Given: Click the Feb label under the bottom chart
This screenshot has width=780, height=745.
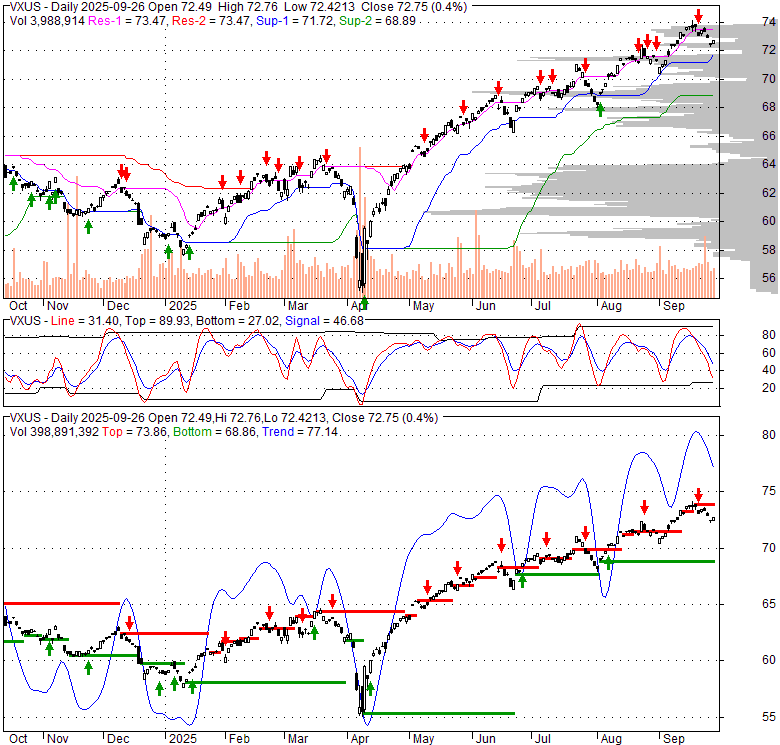Looking at the screenshot, I should pyautogui.click(x=239, y=739).
